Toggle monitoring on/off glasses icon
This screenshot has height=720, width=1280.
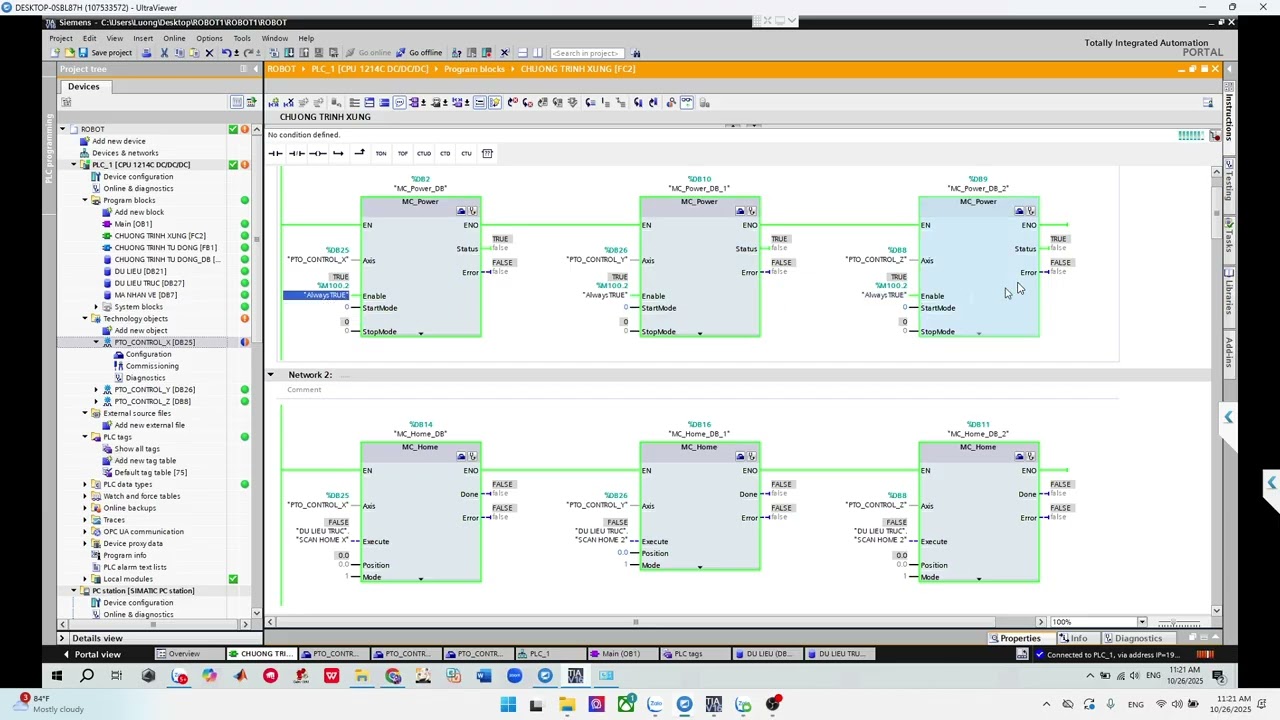tap(686, 102)
